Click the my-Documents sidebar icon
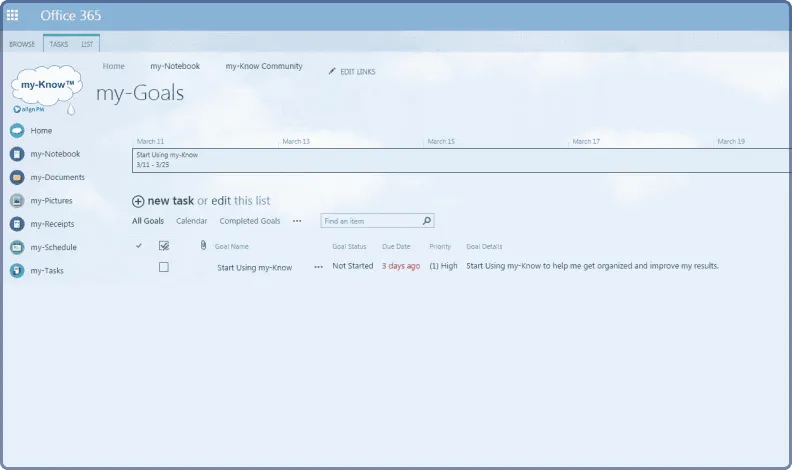The width and height of the screenshot is (792, 470). 17,177
